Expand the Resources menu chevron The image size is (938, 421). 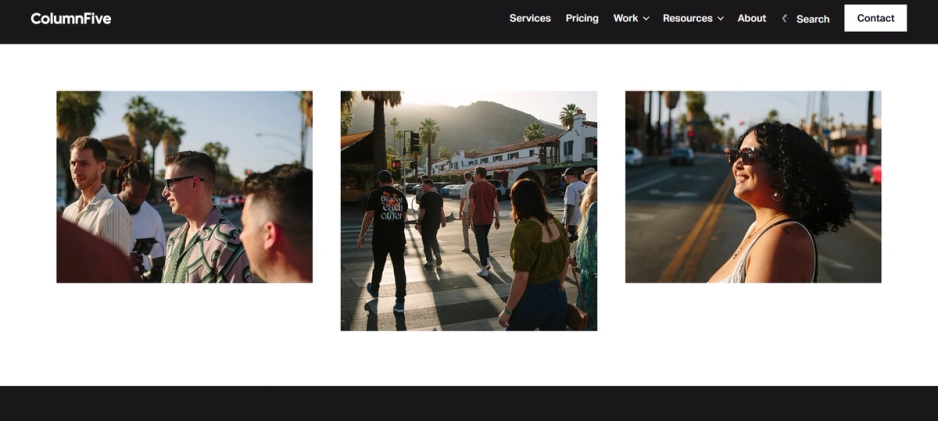720,19
